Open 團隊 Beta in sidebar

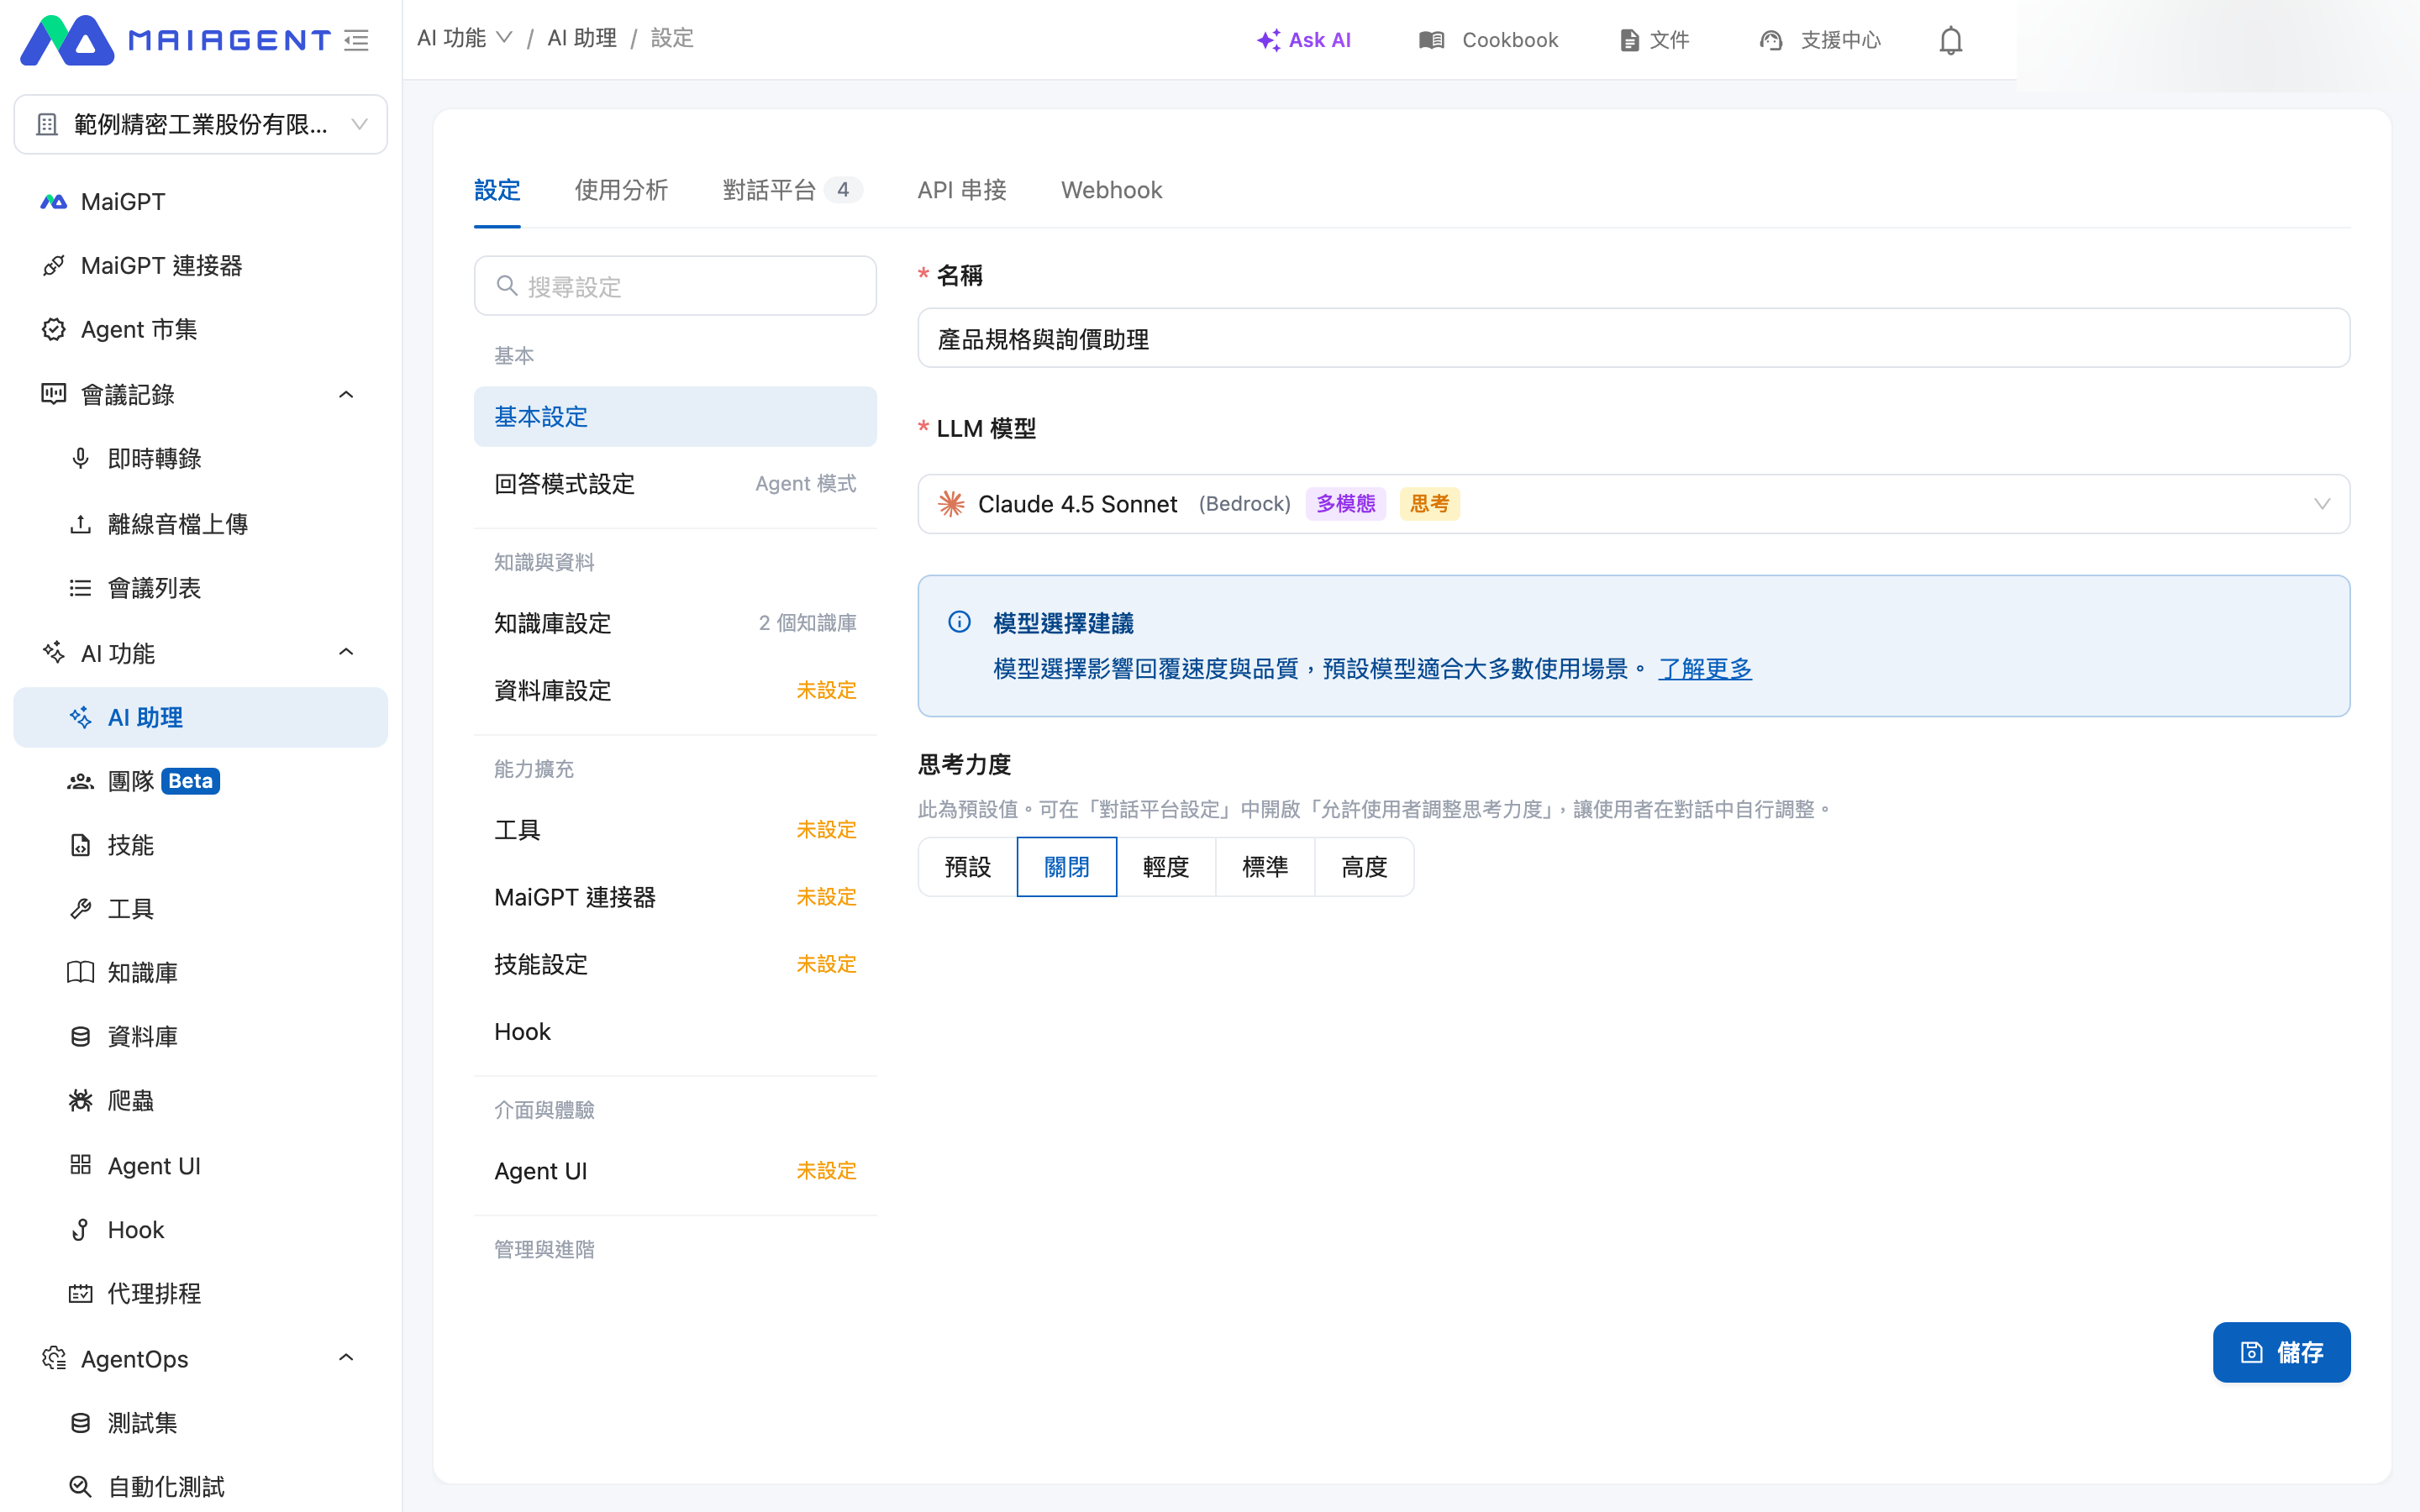(x=200, y=781)
